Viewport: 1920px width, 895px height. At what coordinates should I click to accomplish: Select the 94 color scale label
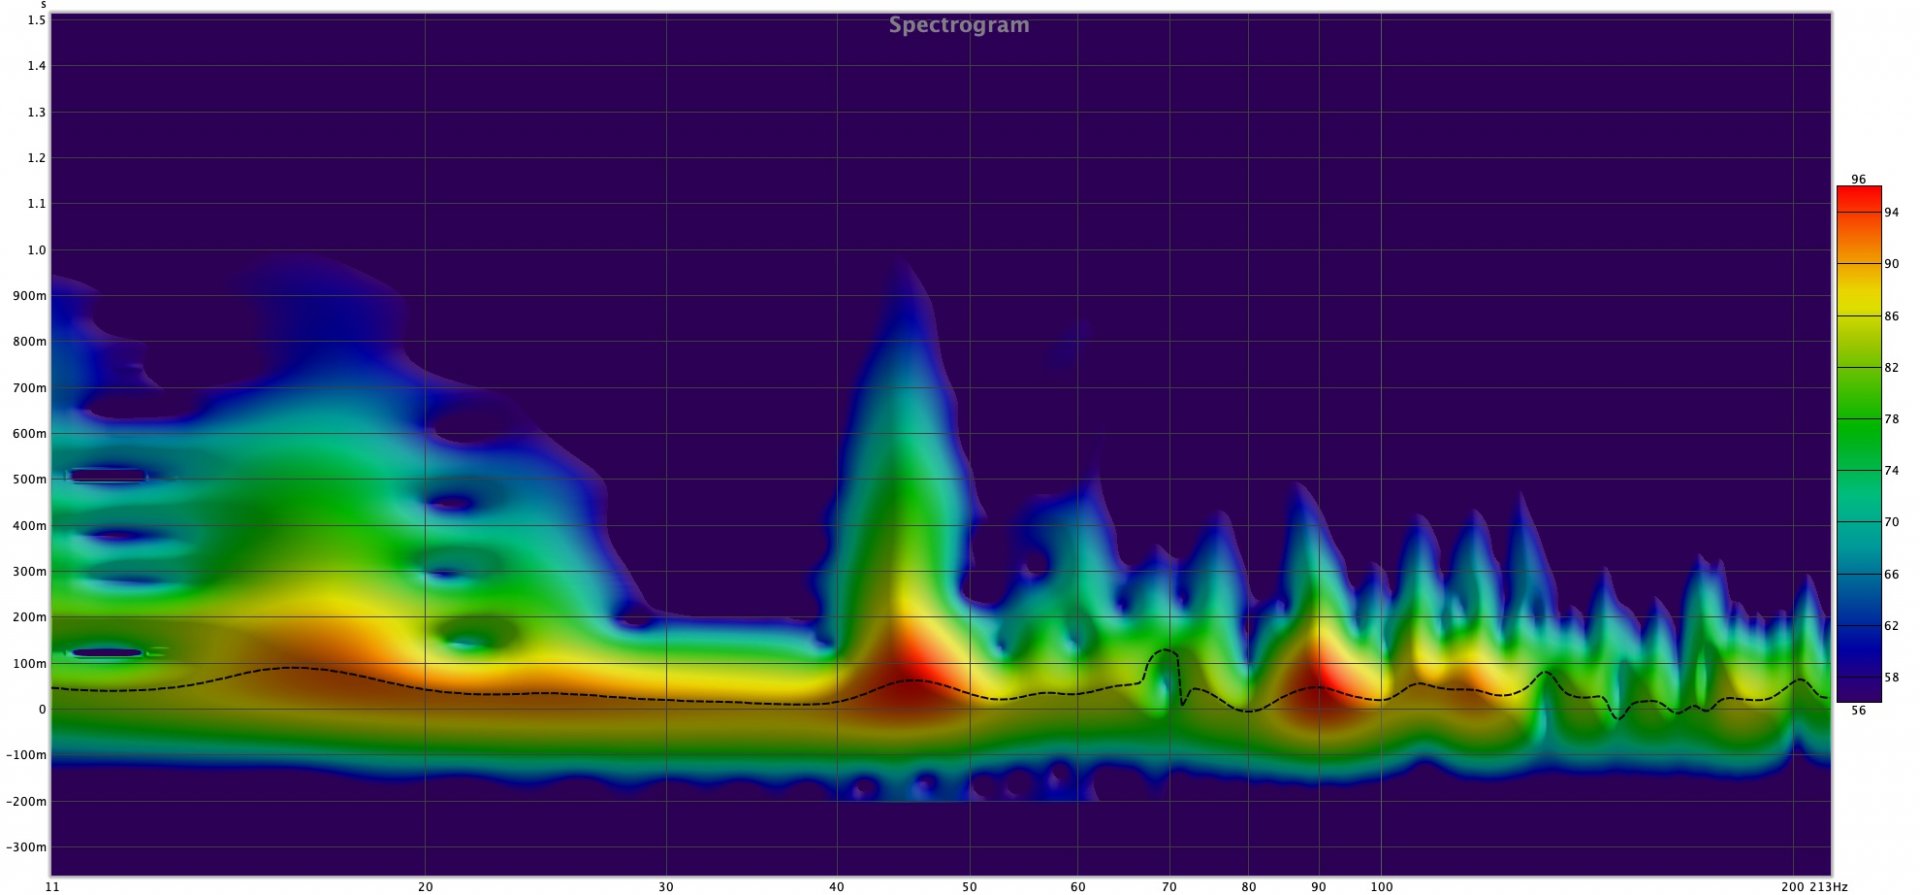(1891, 213)
